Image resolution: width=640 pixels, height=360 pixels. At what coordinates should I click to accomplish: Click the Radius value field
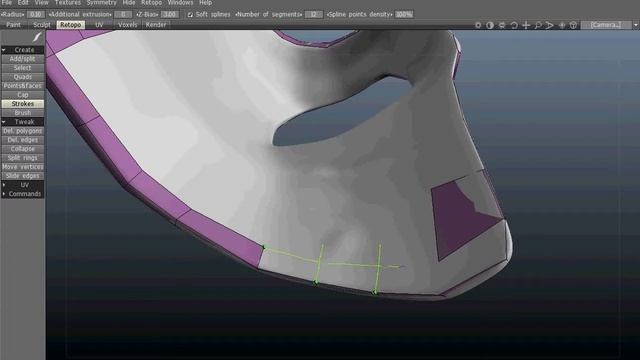(36, 14)
